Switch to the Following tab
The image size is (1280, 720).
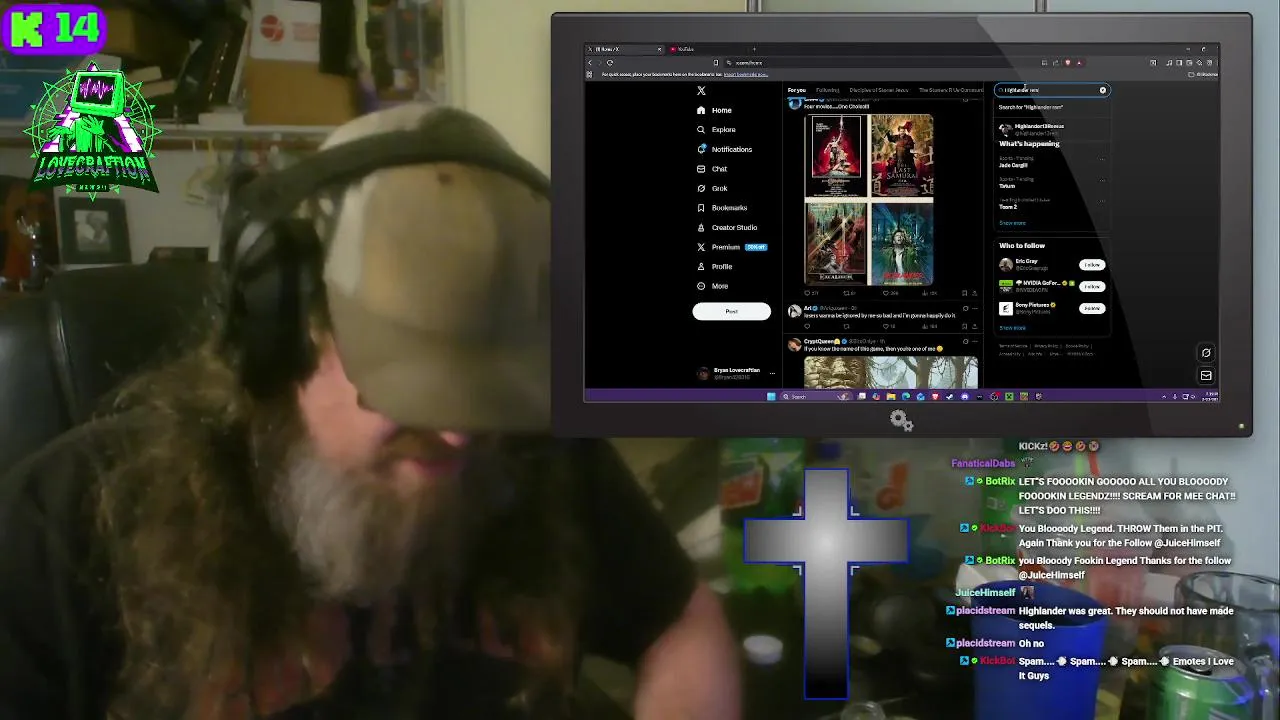coord(828,90)
